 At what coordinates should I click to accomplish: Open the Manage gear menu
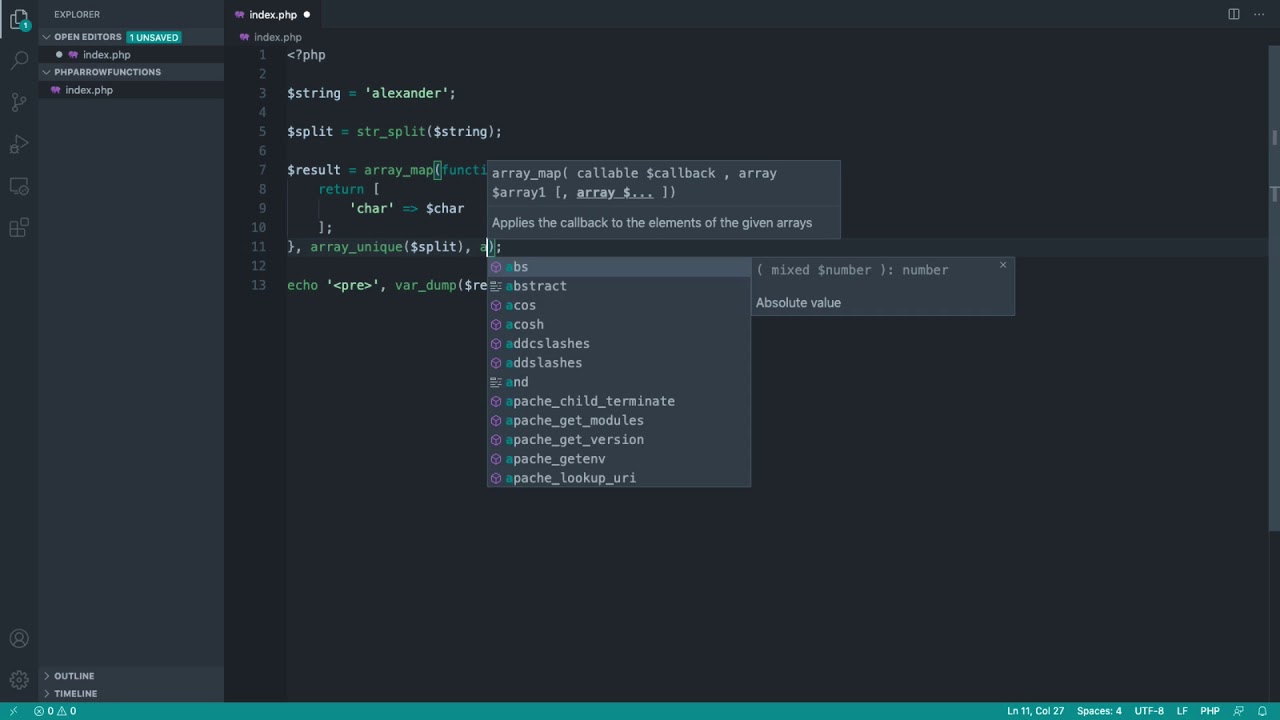tap(19, 680)
